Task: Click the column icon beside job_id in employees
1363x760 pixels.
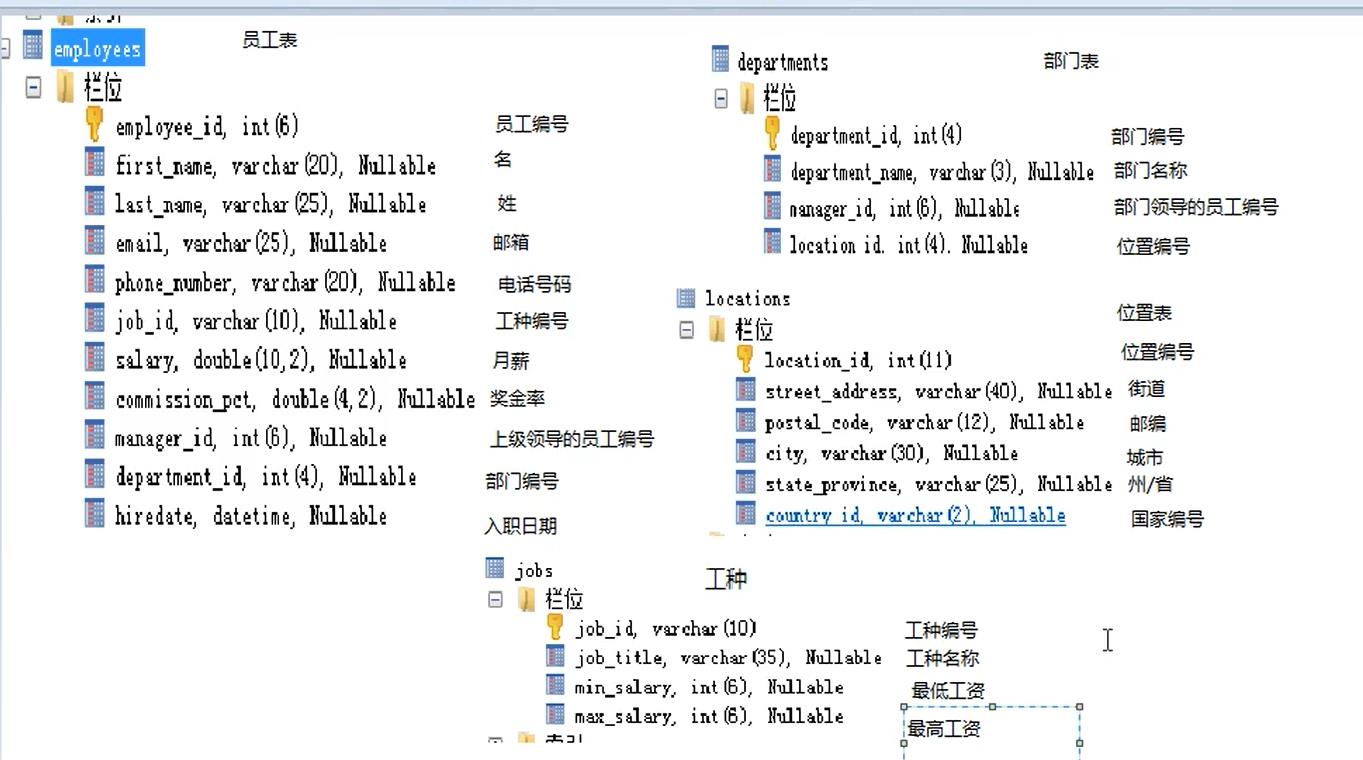Action: click(x=95, y=319)
